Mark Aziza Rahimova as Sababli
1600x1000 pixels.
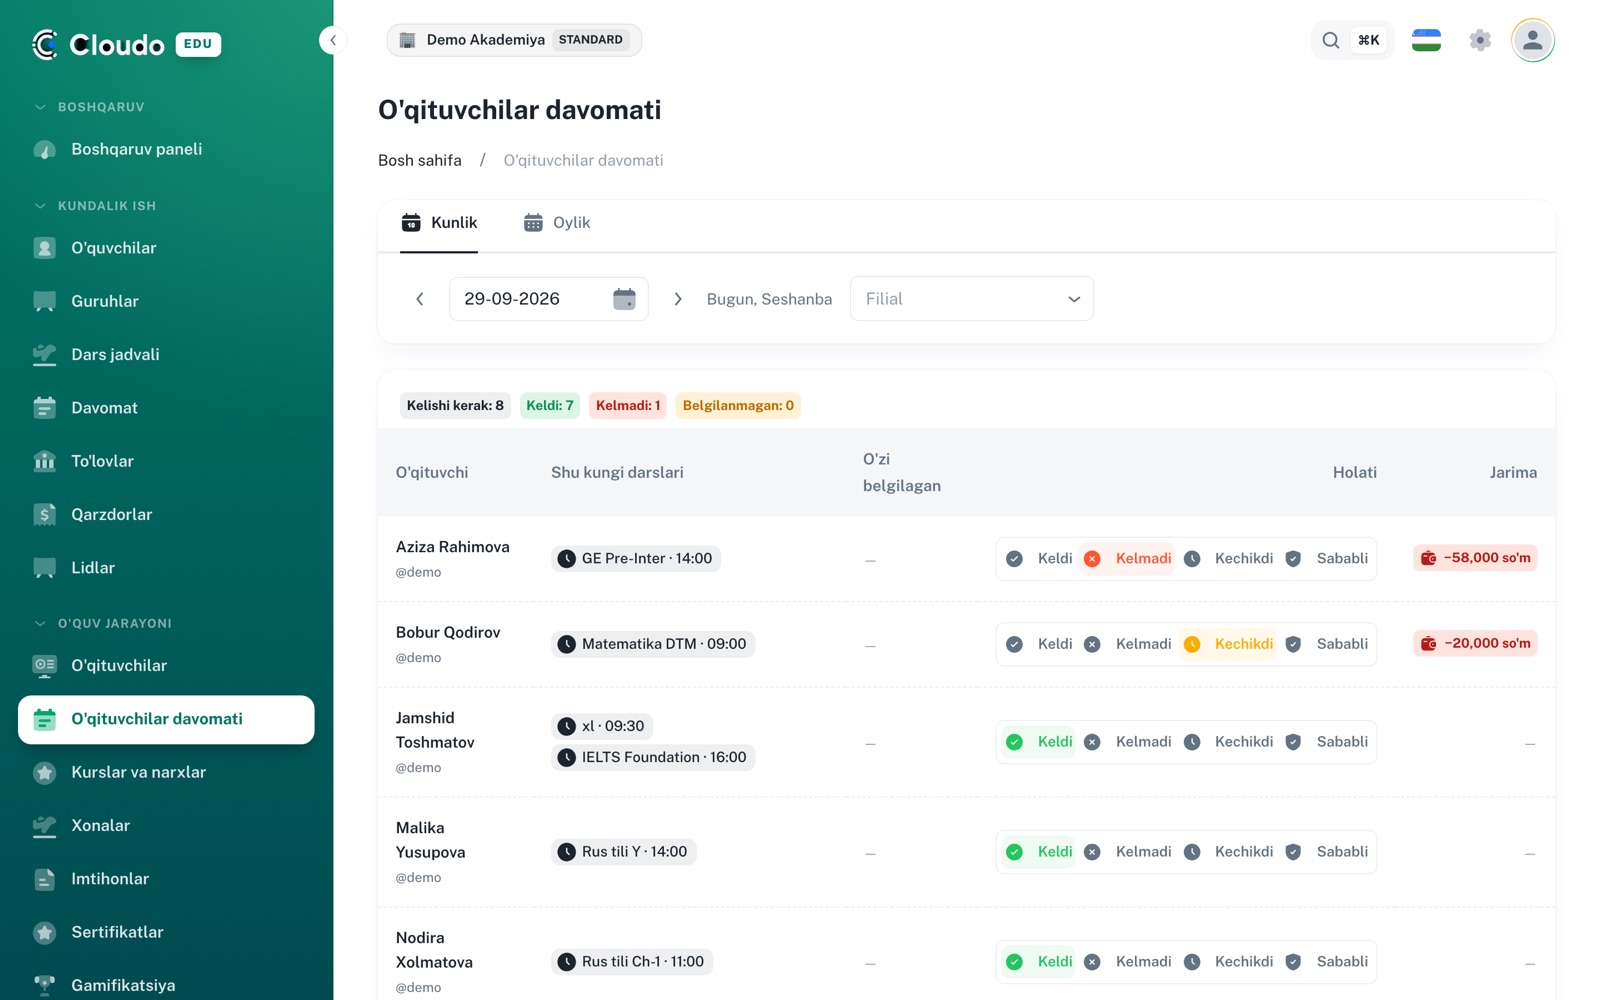pos(1326,559)
